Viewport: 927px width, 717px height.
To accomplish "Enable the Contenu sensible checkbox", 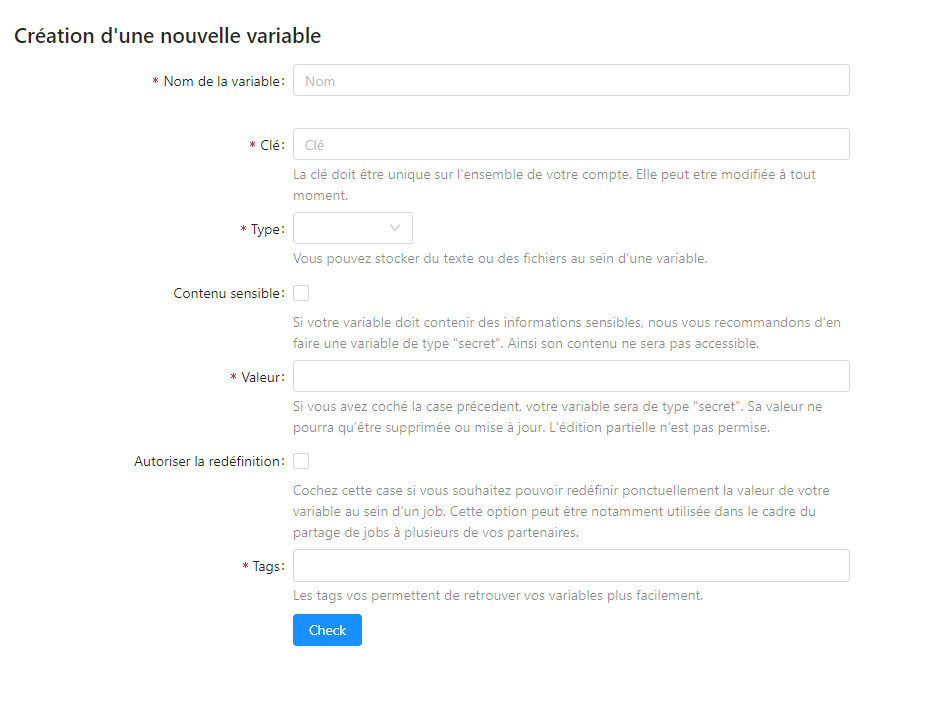I will pyautogui.click(x=301, y=292).
